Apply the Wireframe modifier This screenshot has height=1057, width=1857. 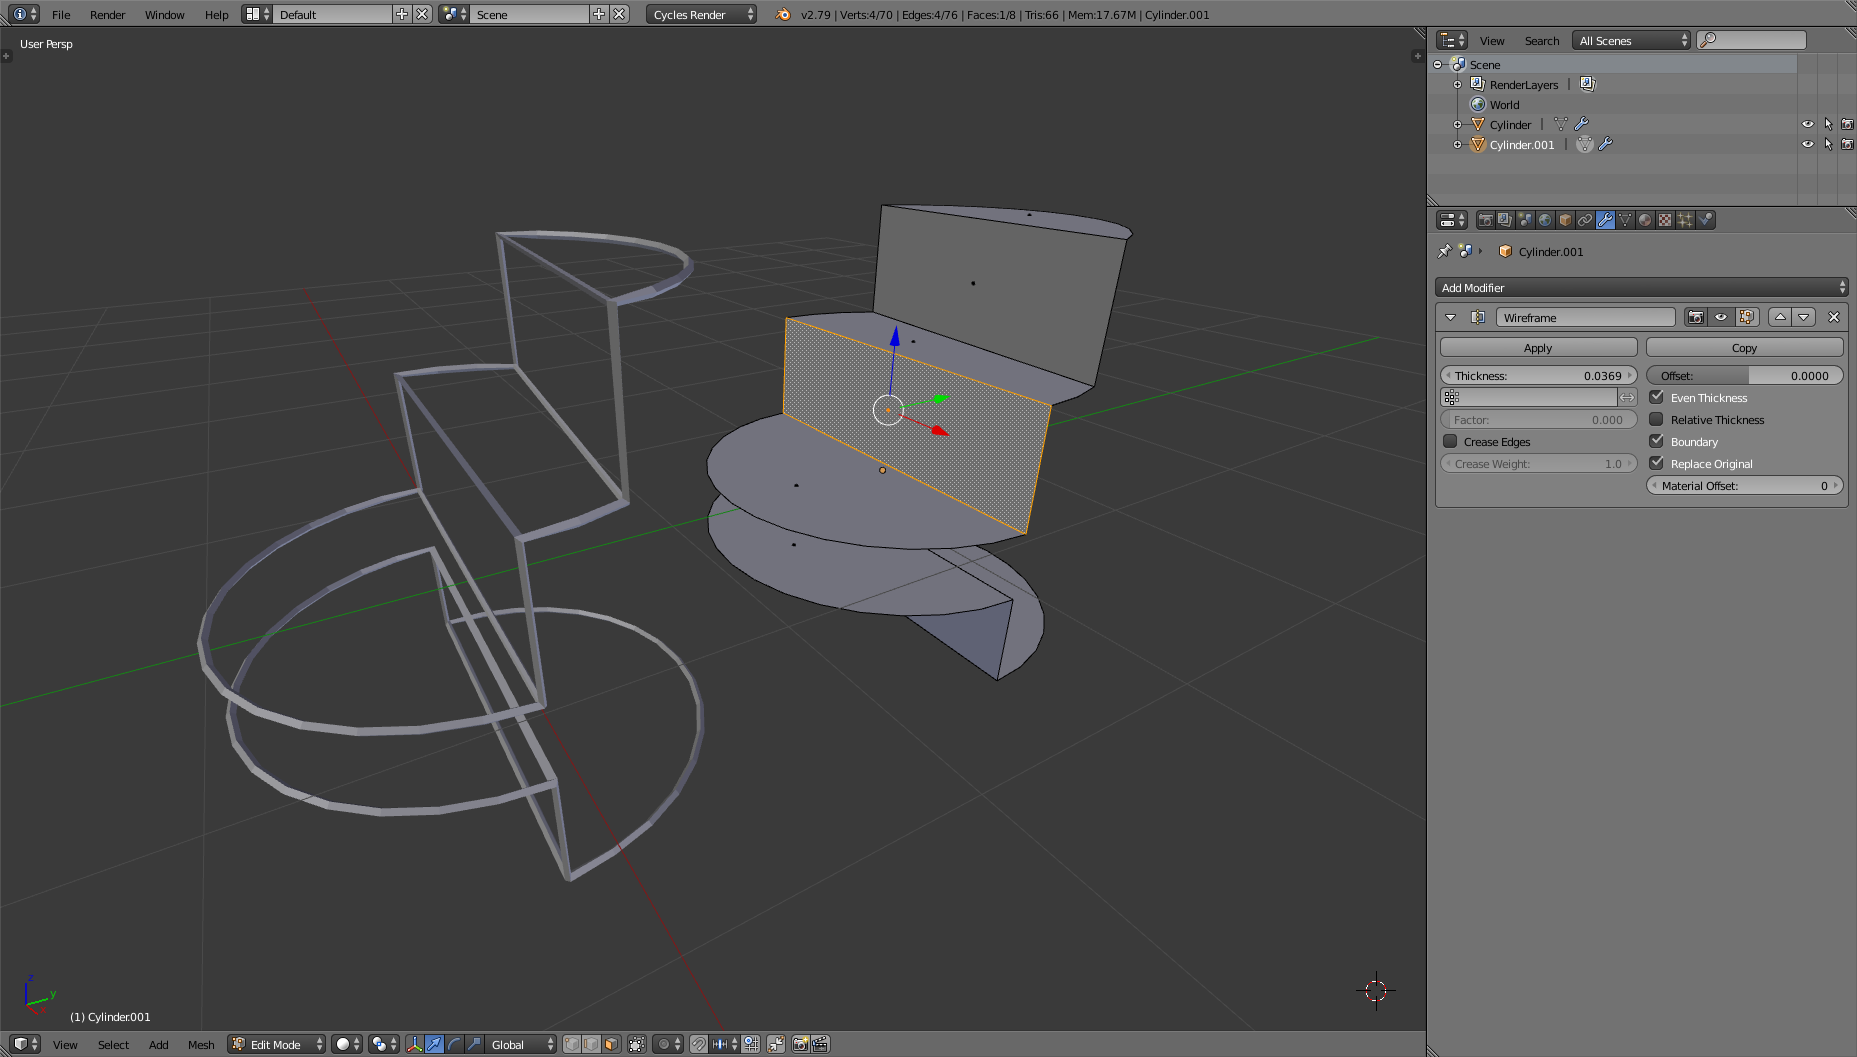click(x=1538, y=347)
